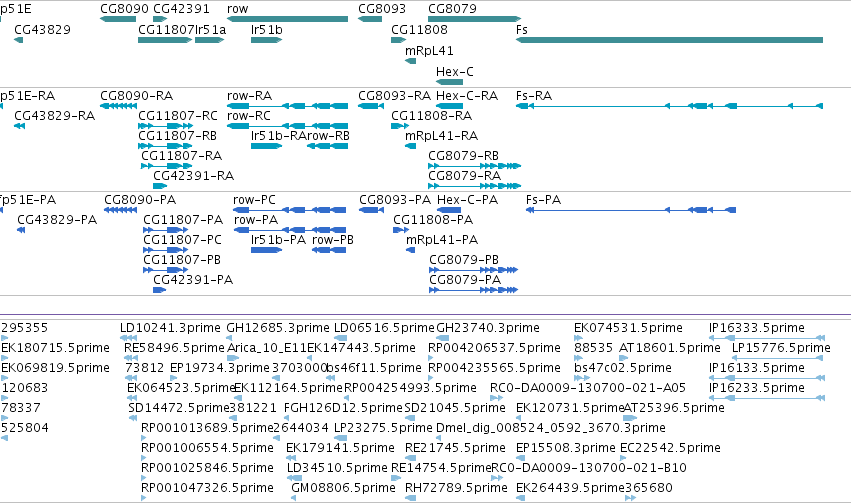The image size is (851, 503).
Task: Select the CG8079-RB transcript label
Action: (x=463, y=156)
